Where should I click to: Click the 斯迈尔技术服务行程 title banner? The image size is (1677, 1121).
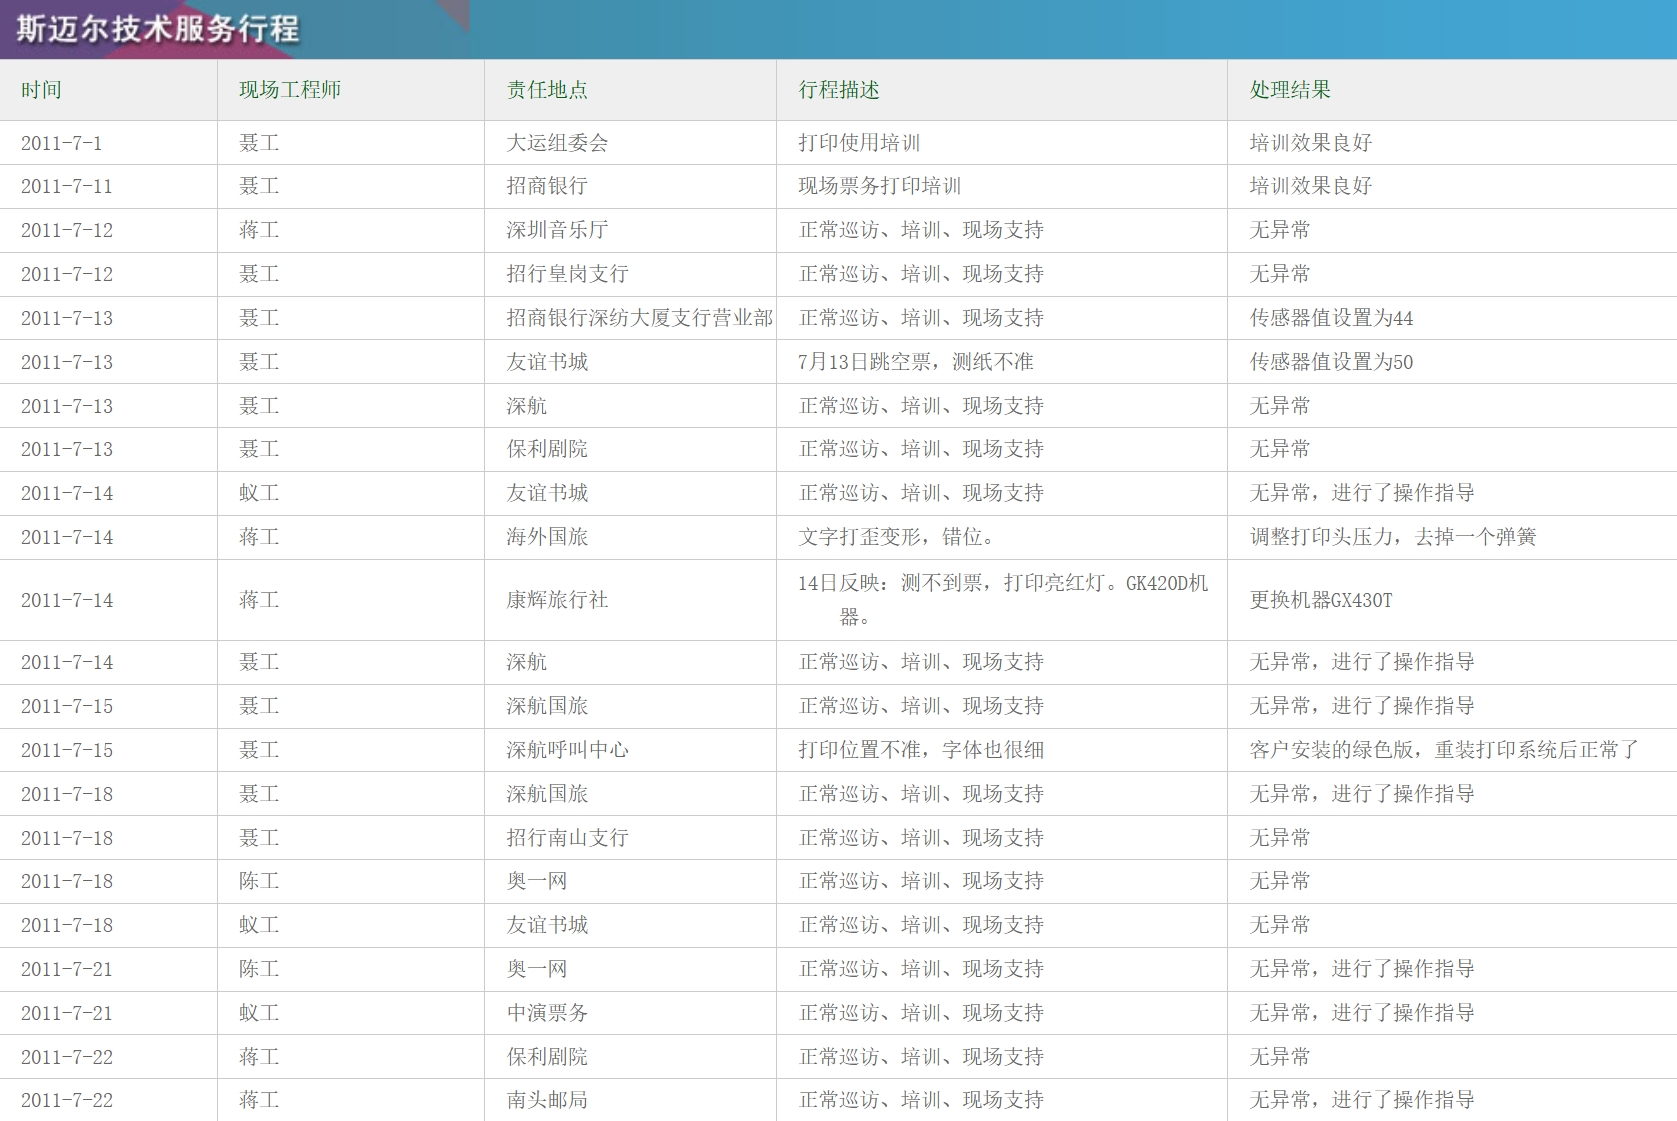[158, 29]
